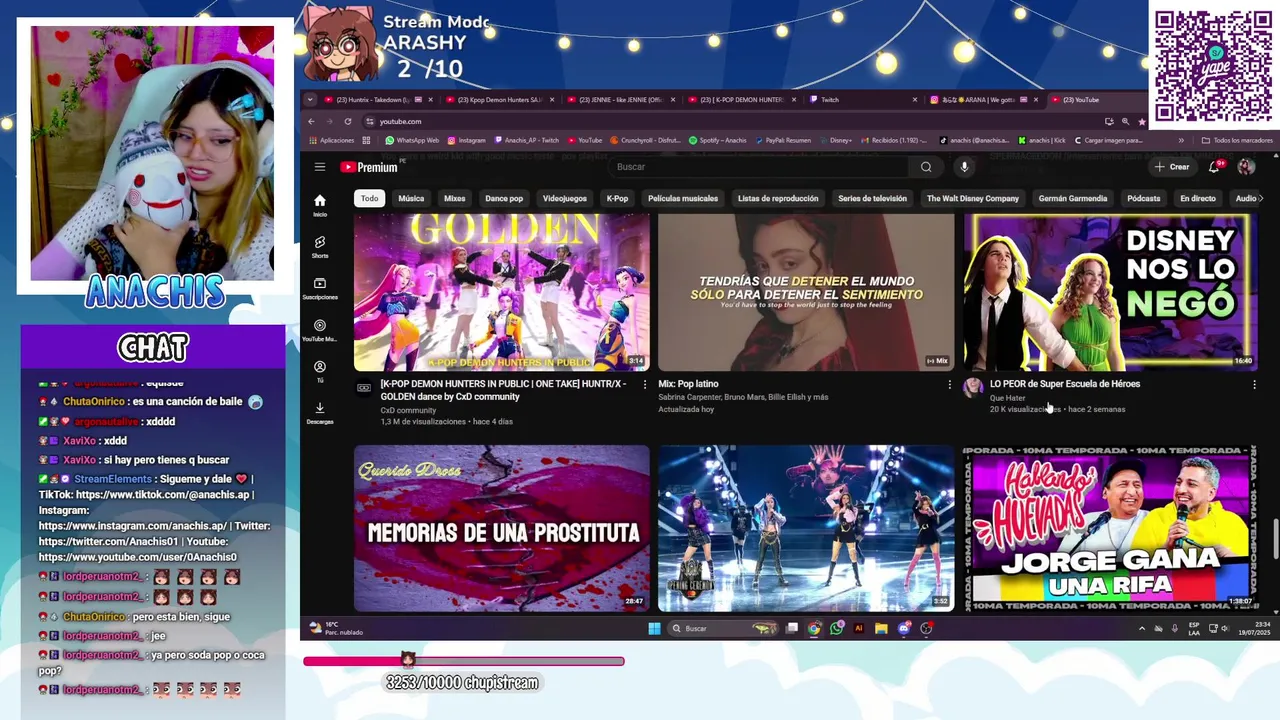1280x720 pixels.
Task: Open the YouTube account avatar menu
Action: click(x=1246, y=167)
